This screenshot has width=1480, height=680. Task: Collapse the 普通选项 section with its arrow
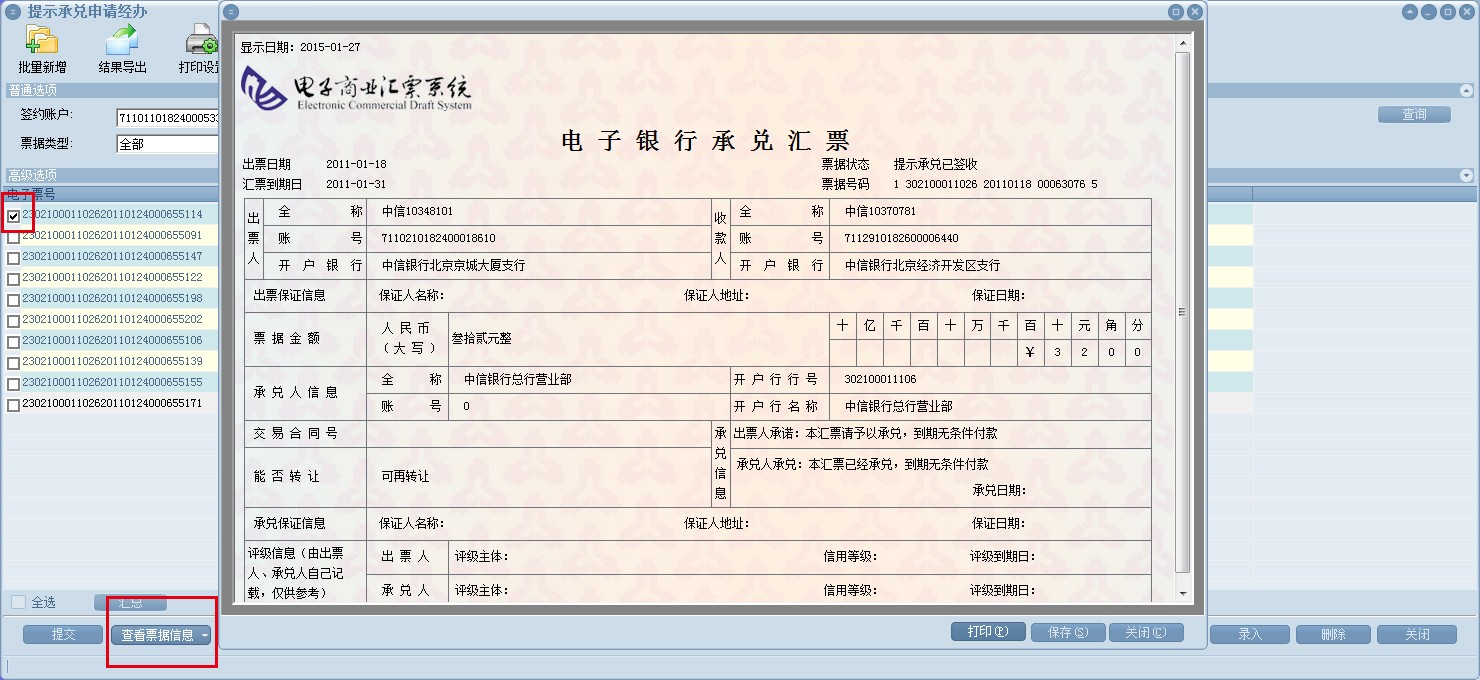click(x=1467, y=90)
